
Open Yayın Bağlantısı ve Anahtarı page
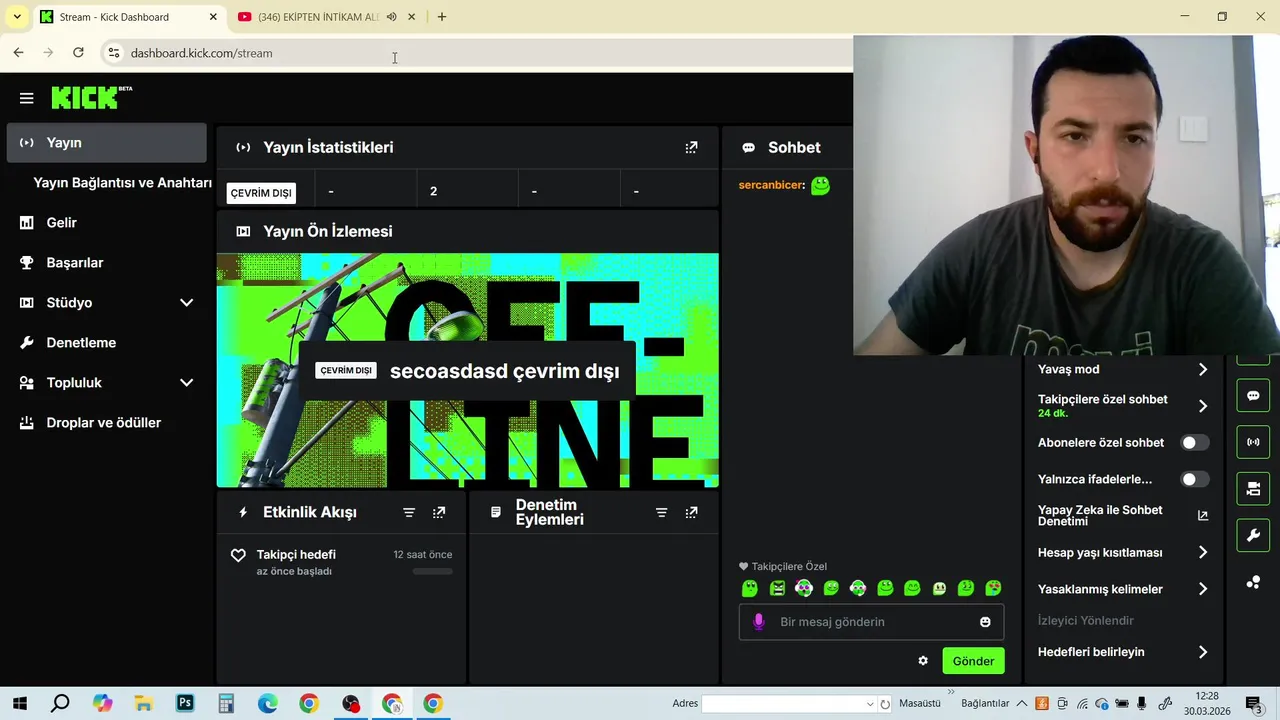(x=122, y=183)
